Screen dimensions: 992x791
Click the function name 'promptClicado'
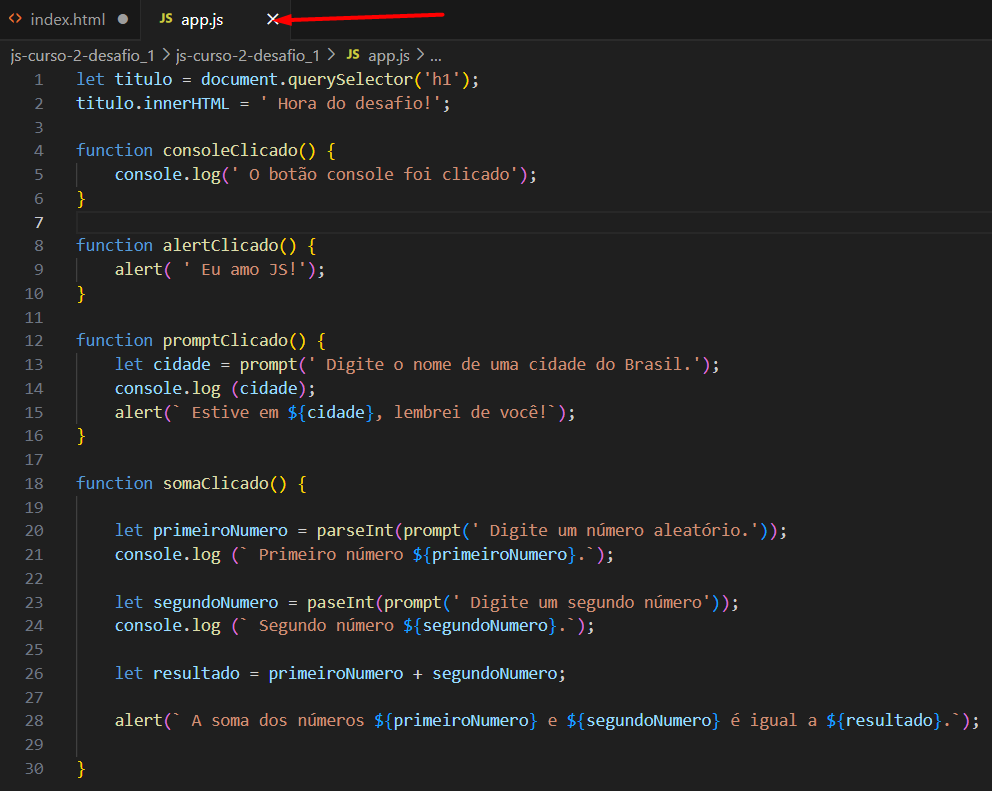(225, 340)
